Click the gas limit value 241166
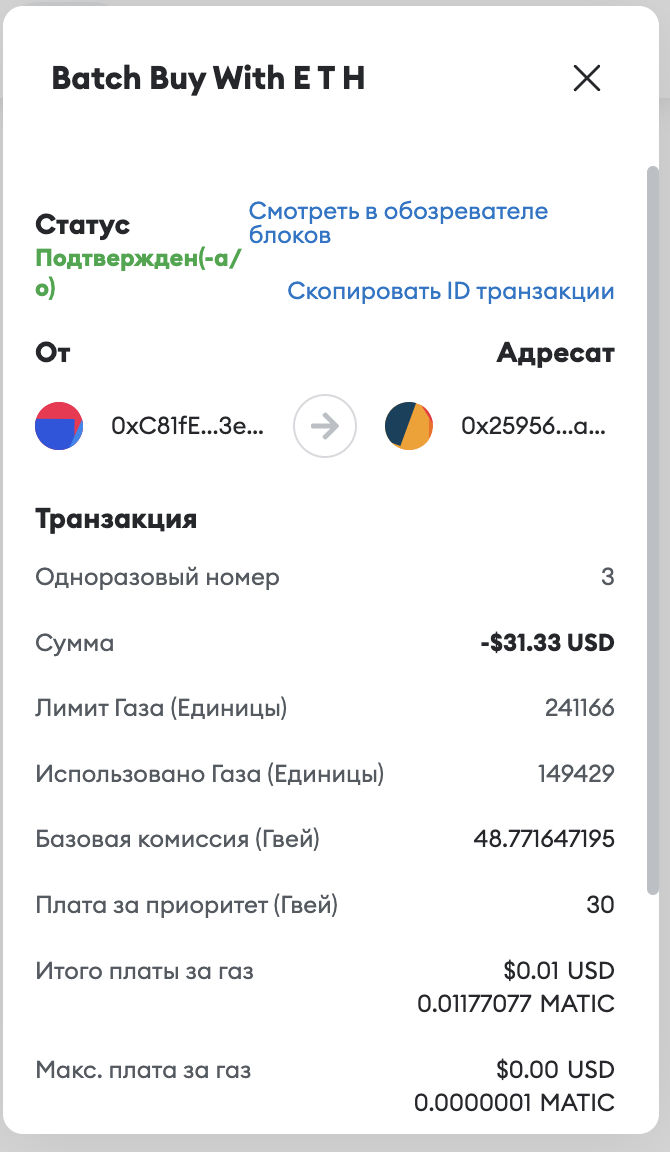 pos(580,709)
